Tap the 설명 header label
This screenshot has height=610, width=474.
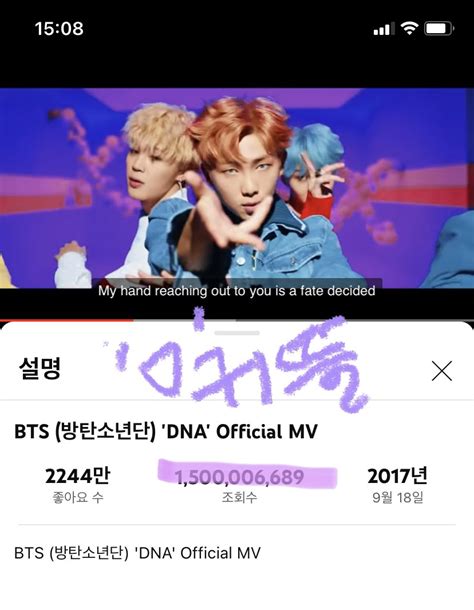(40, 368)
